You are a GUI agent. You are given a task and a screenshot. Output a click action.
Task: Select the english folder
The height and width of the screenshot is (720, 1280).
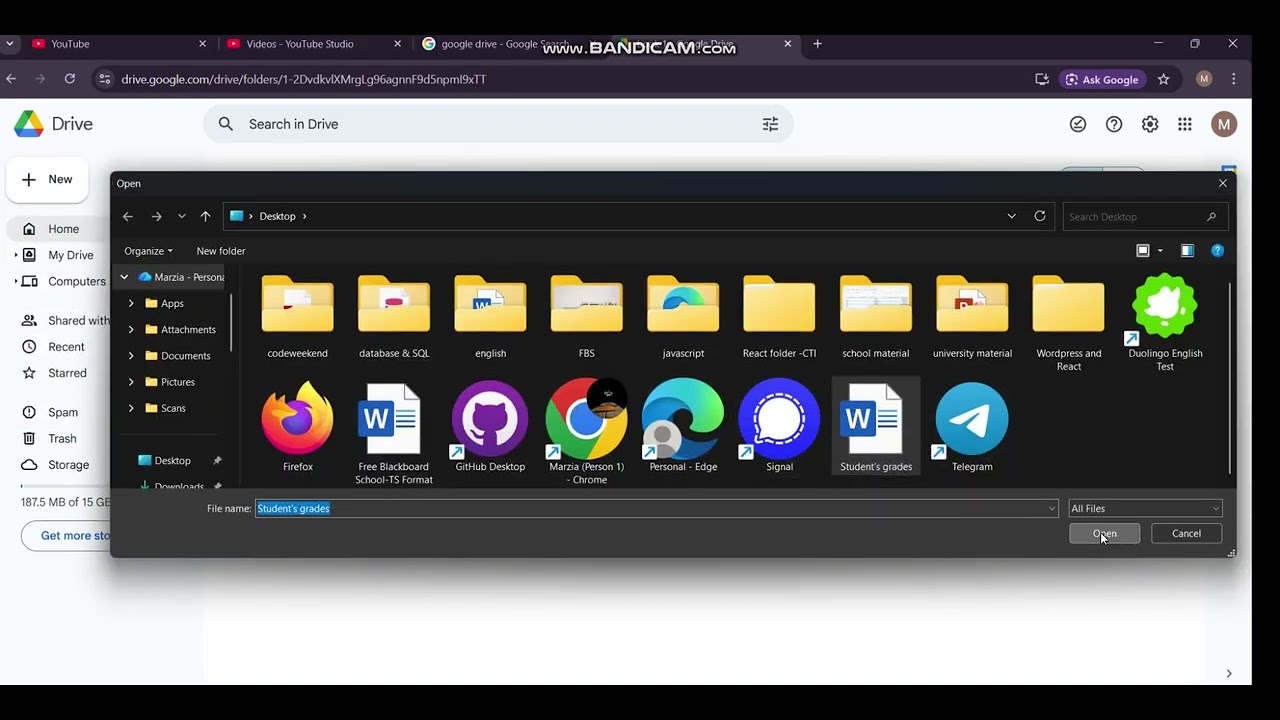(490, 317)
